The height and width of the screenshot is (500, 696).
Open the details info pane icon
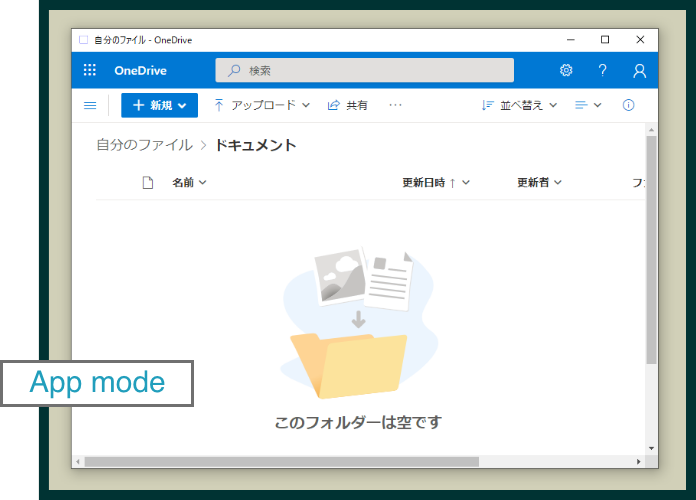click(628, 105)
